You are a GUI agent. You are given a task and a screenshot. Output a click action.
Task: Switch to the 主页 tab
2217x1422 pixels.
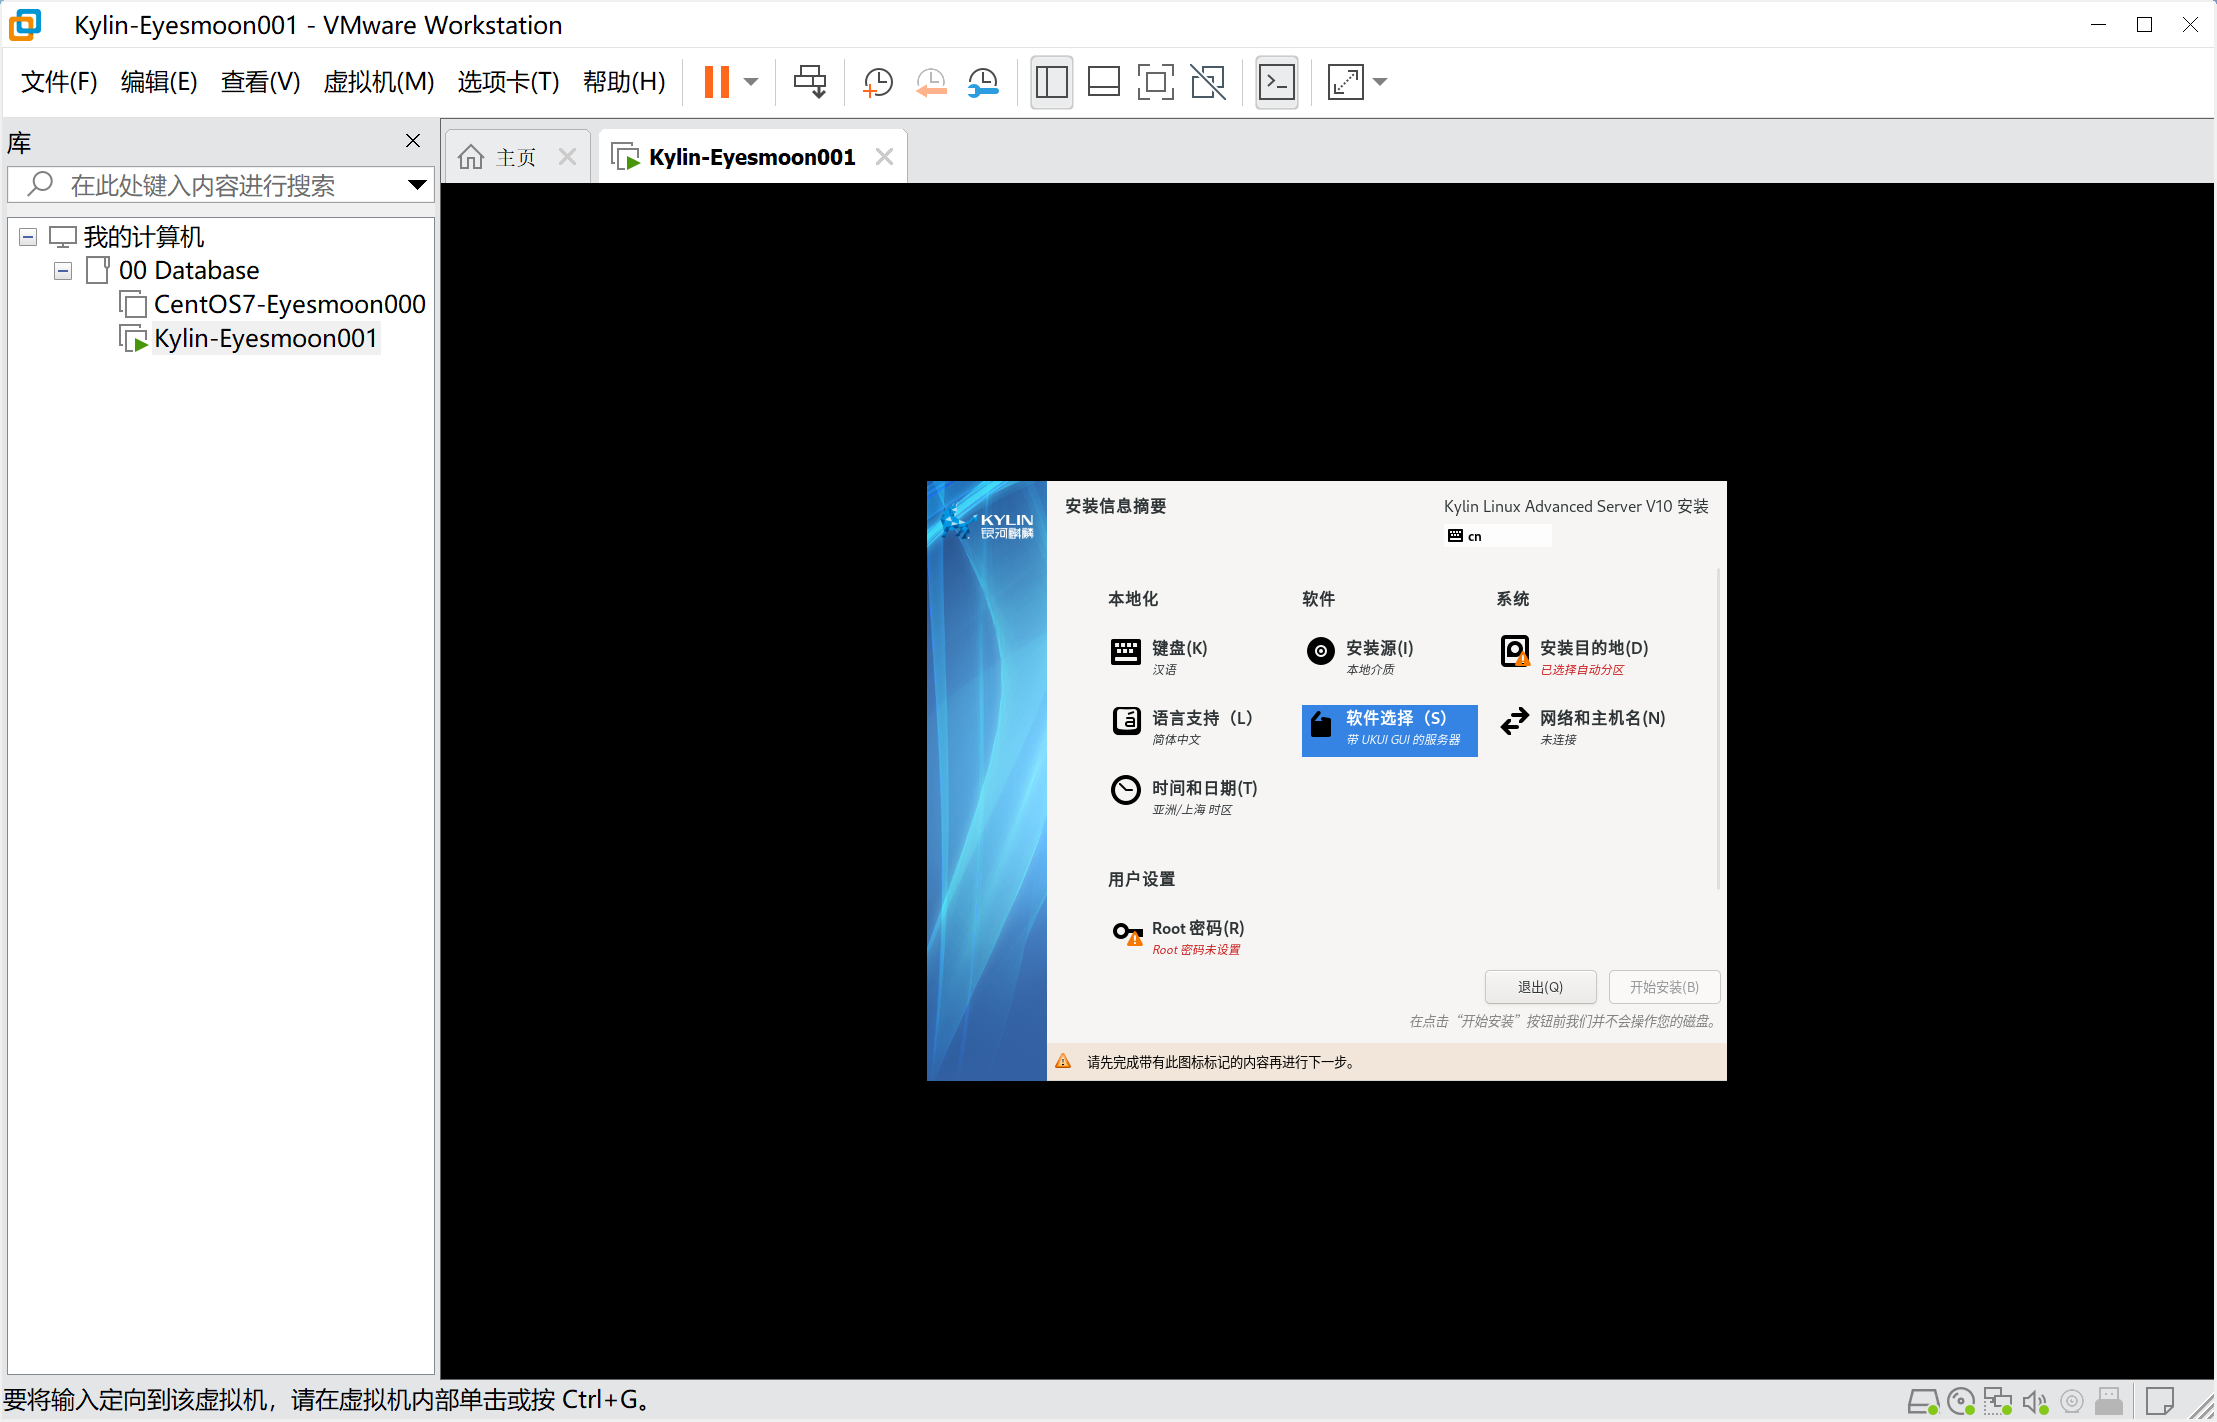tap(516, 157)
